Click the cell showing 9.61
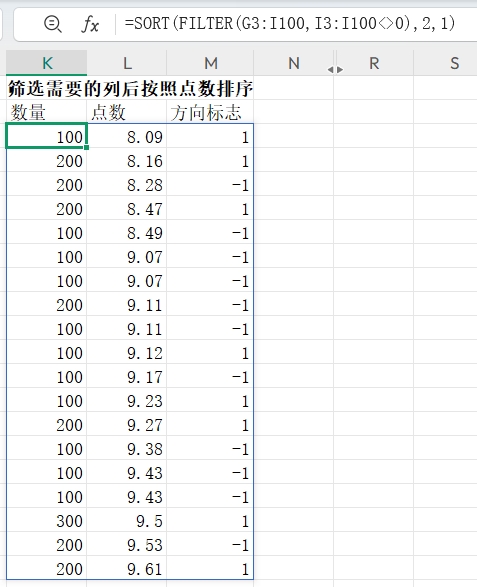Viewport: 477px width, 587px height. click(x=127, y=569)
